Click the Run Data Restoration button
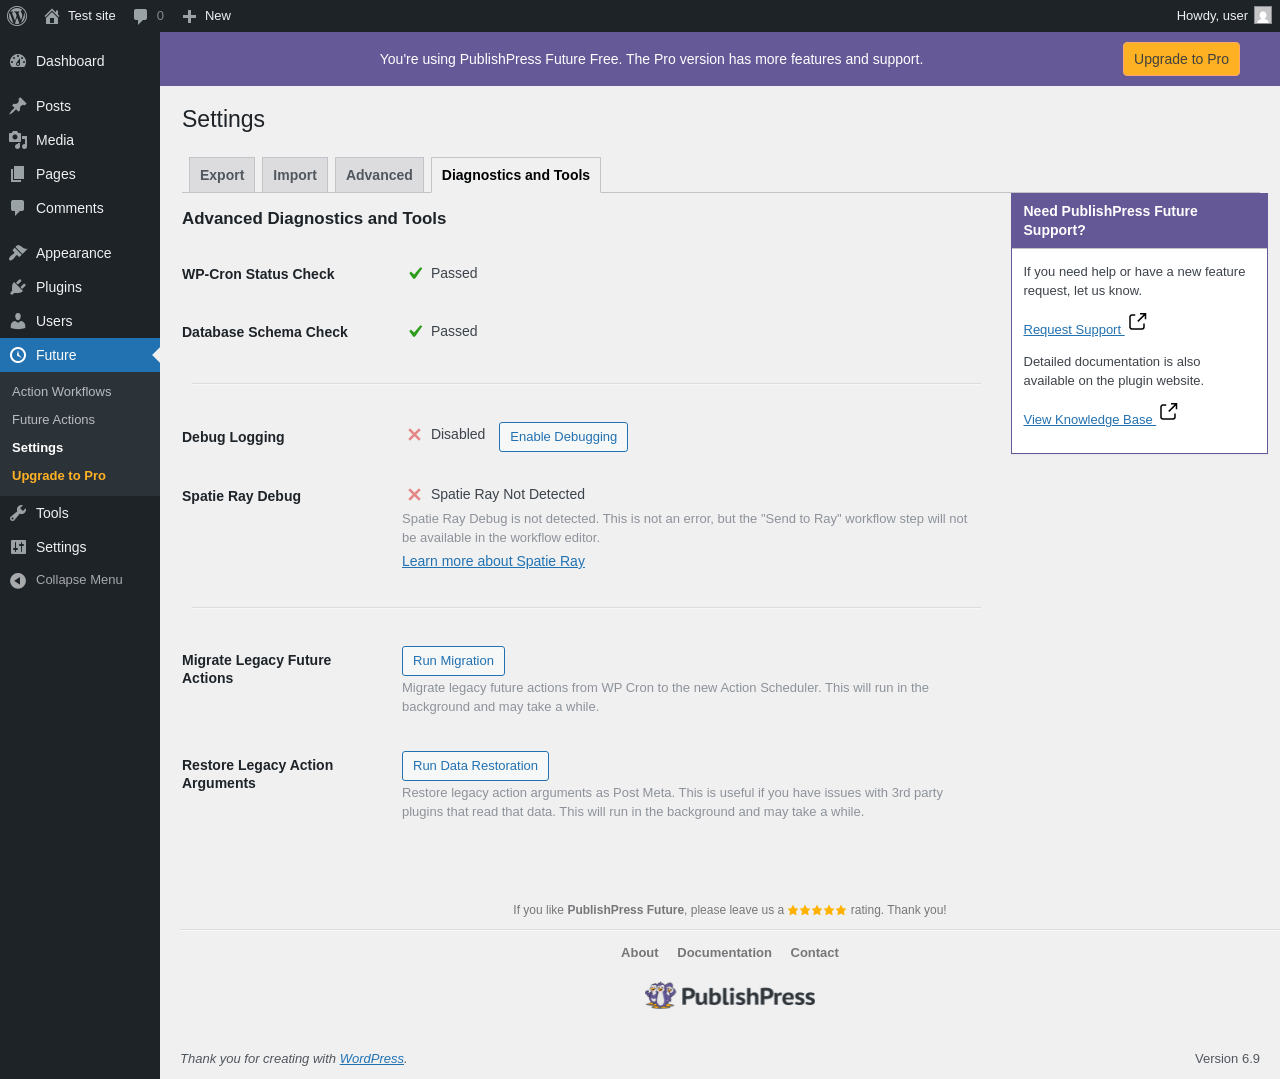Viewport: 1280px width, 1079px height. point(475,766)
